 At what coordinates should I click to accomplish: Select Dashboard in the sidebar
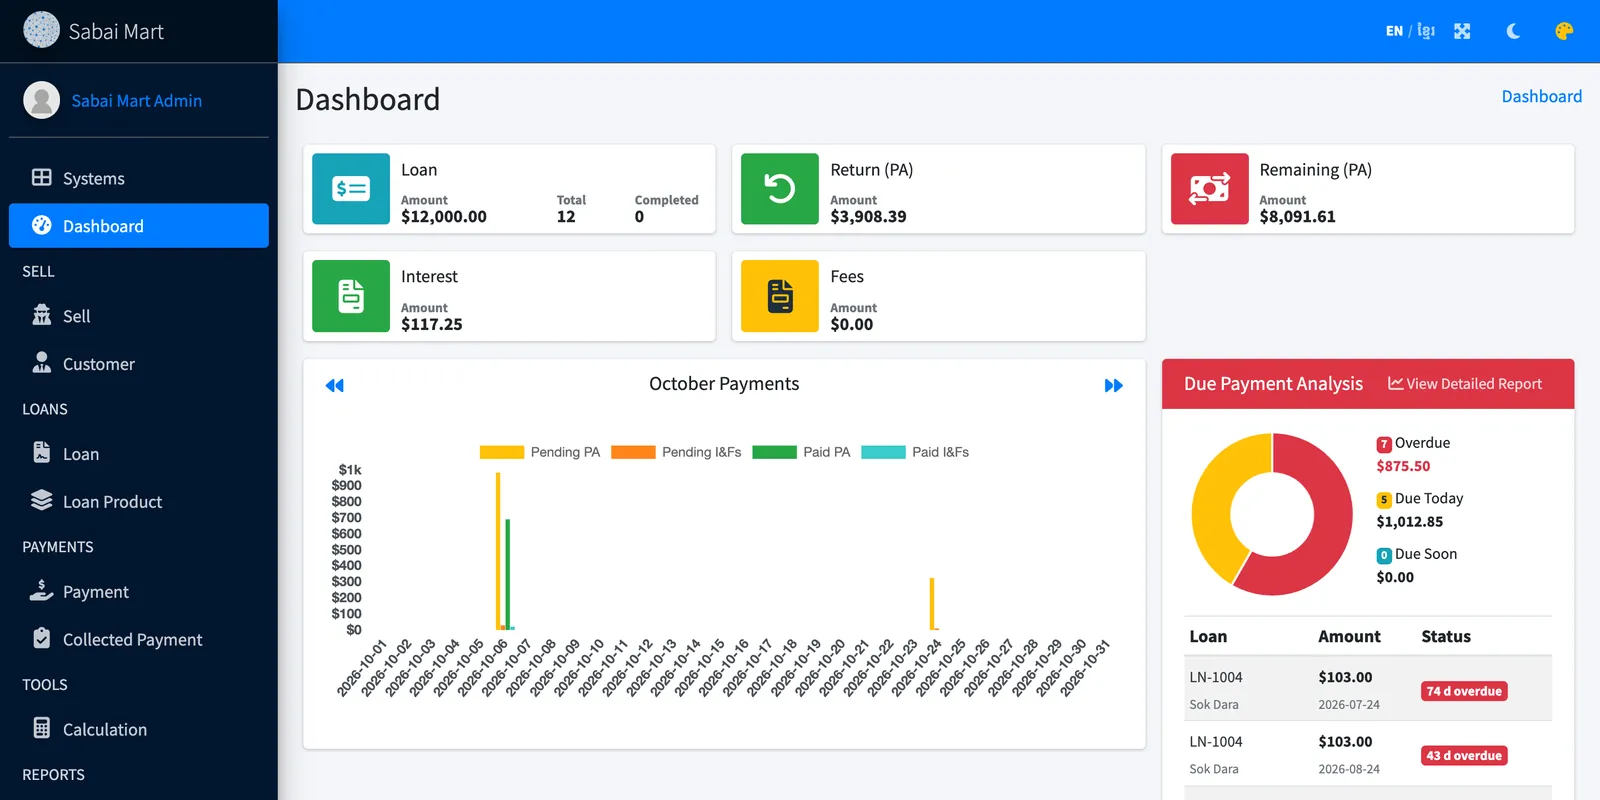pos(139,226)
